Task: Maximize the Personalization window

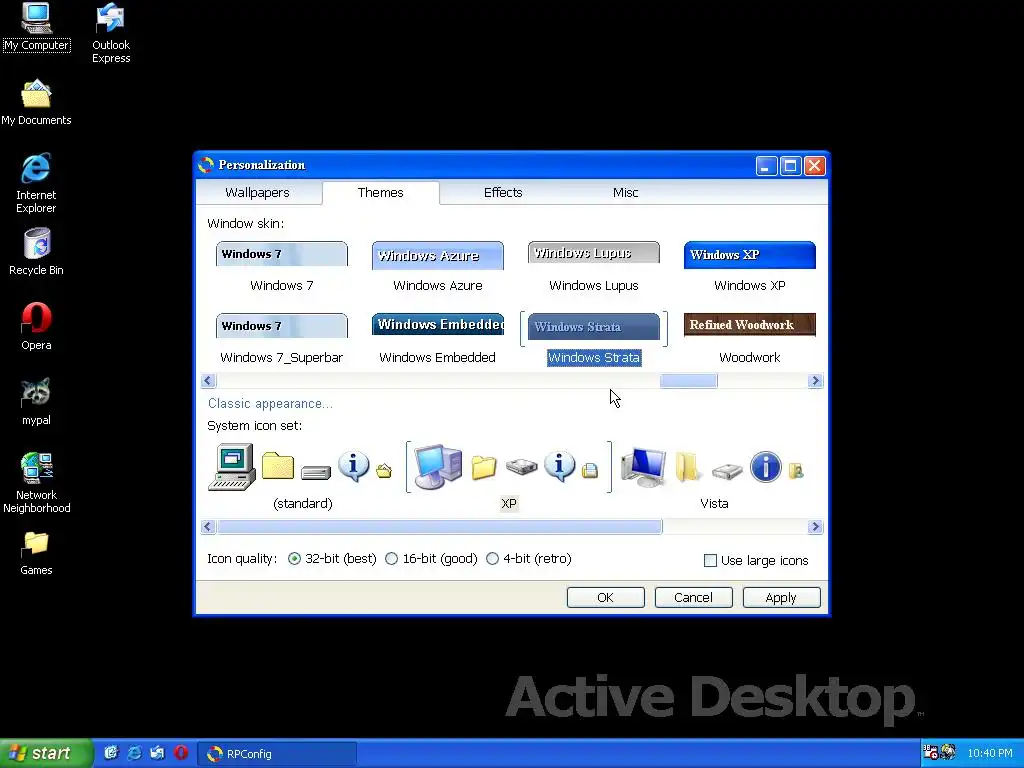Action: click(x=790, y=166)
